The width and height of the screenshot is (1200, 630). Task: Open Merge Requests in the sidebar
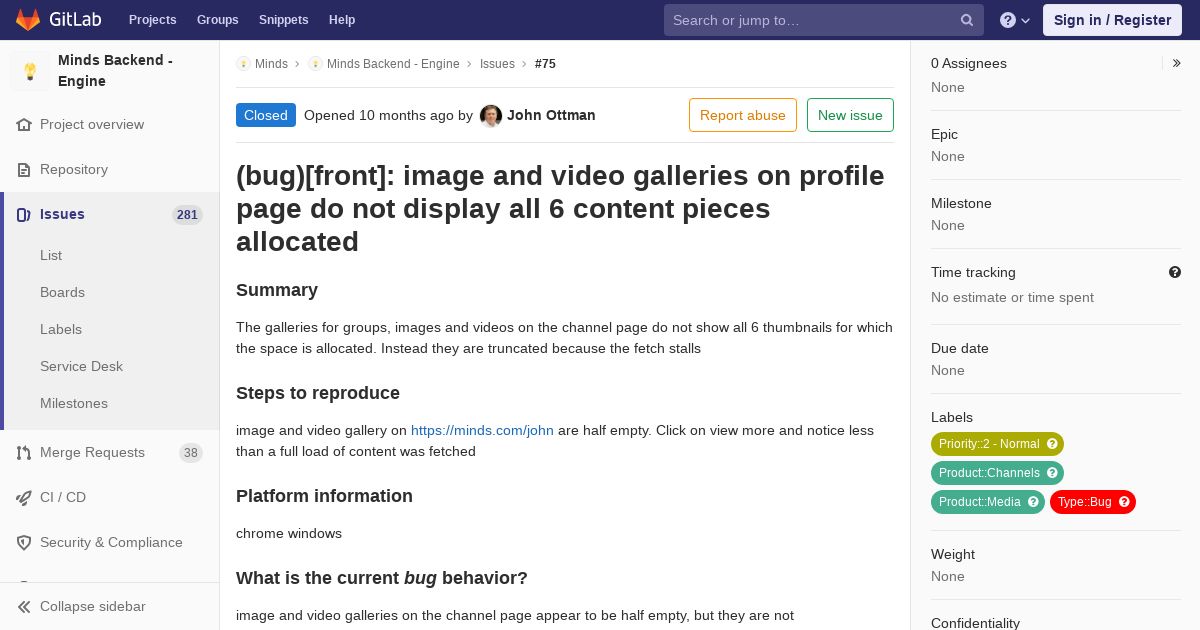coord(92,453)
